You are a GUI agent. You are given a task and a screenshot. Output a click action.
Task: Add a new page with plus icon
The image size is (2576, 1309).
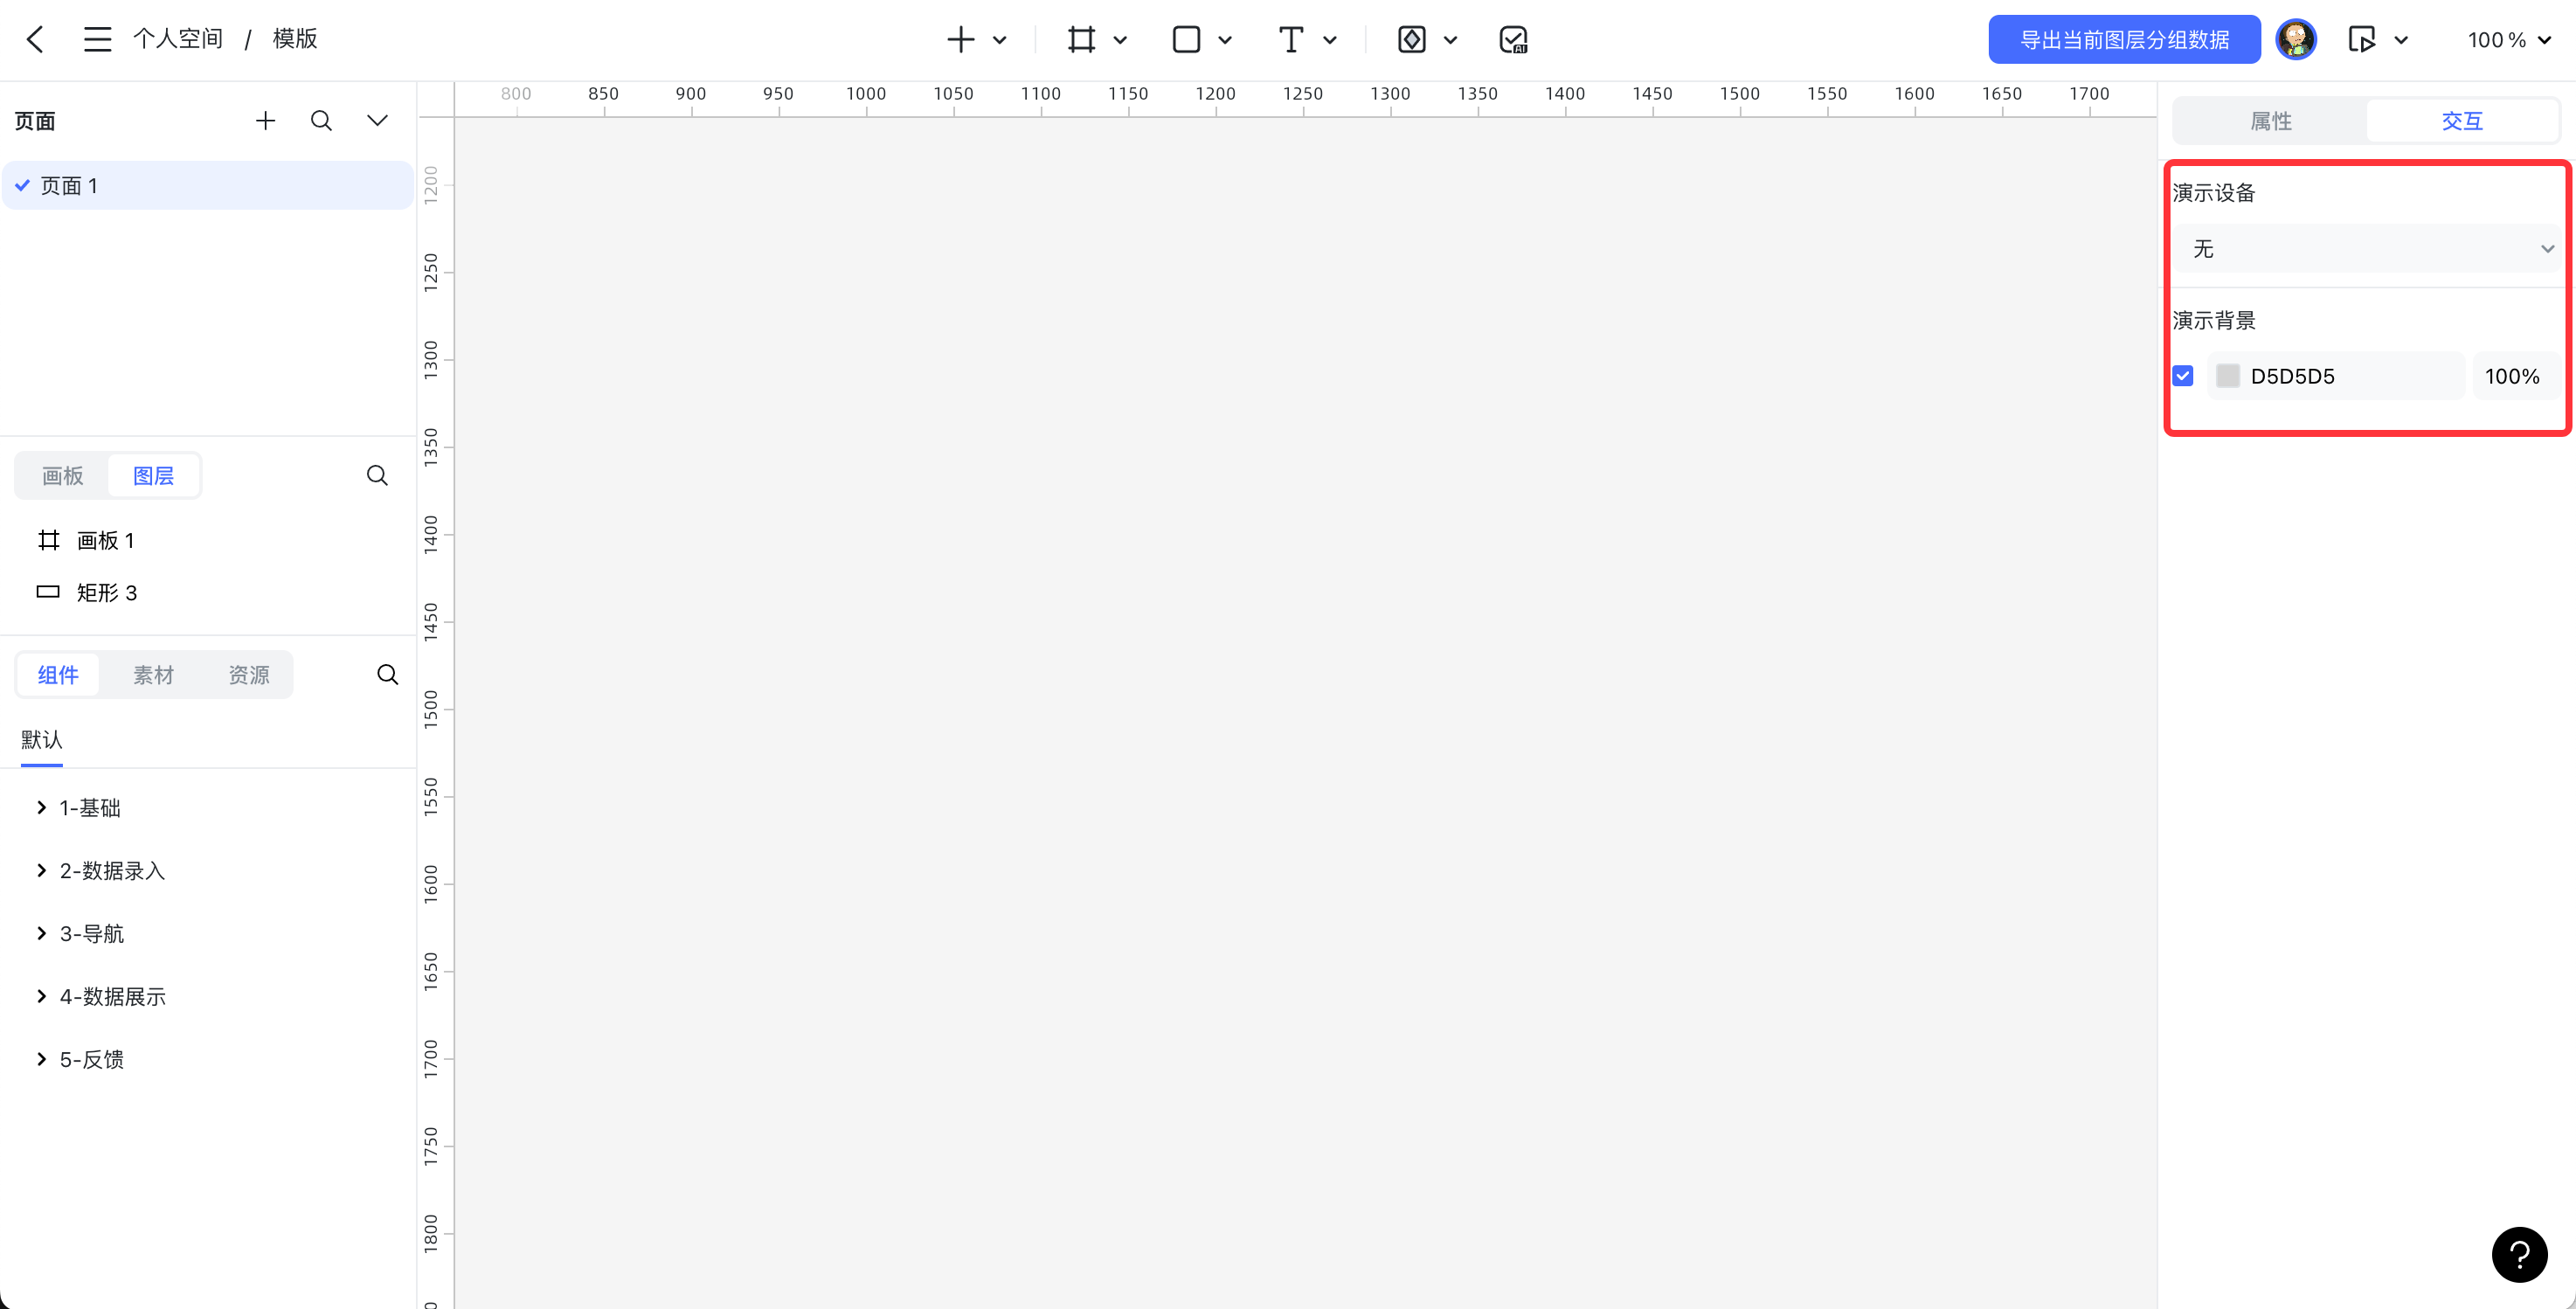pyautogui.click(x=265, y=121)
